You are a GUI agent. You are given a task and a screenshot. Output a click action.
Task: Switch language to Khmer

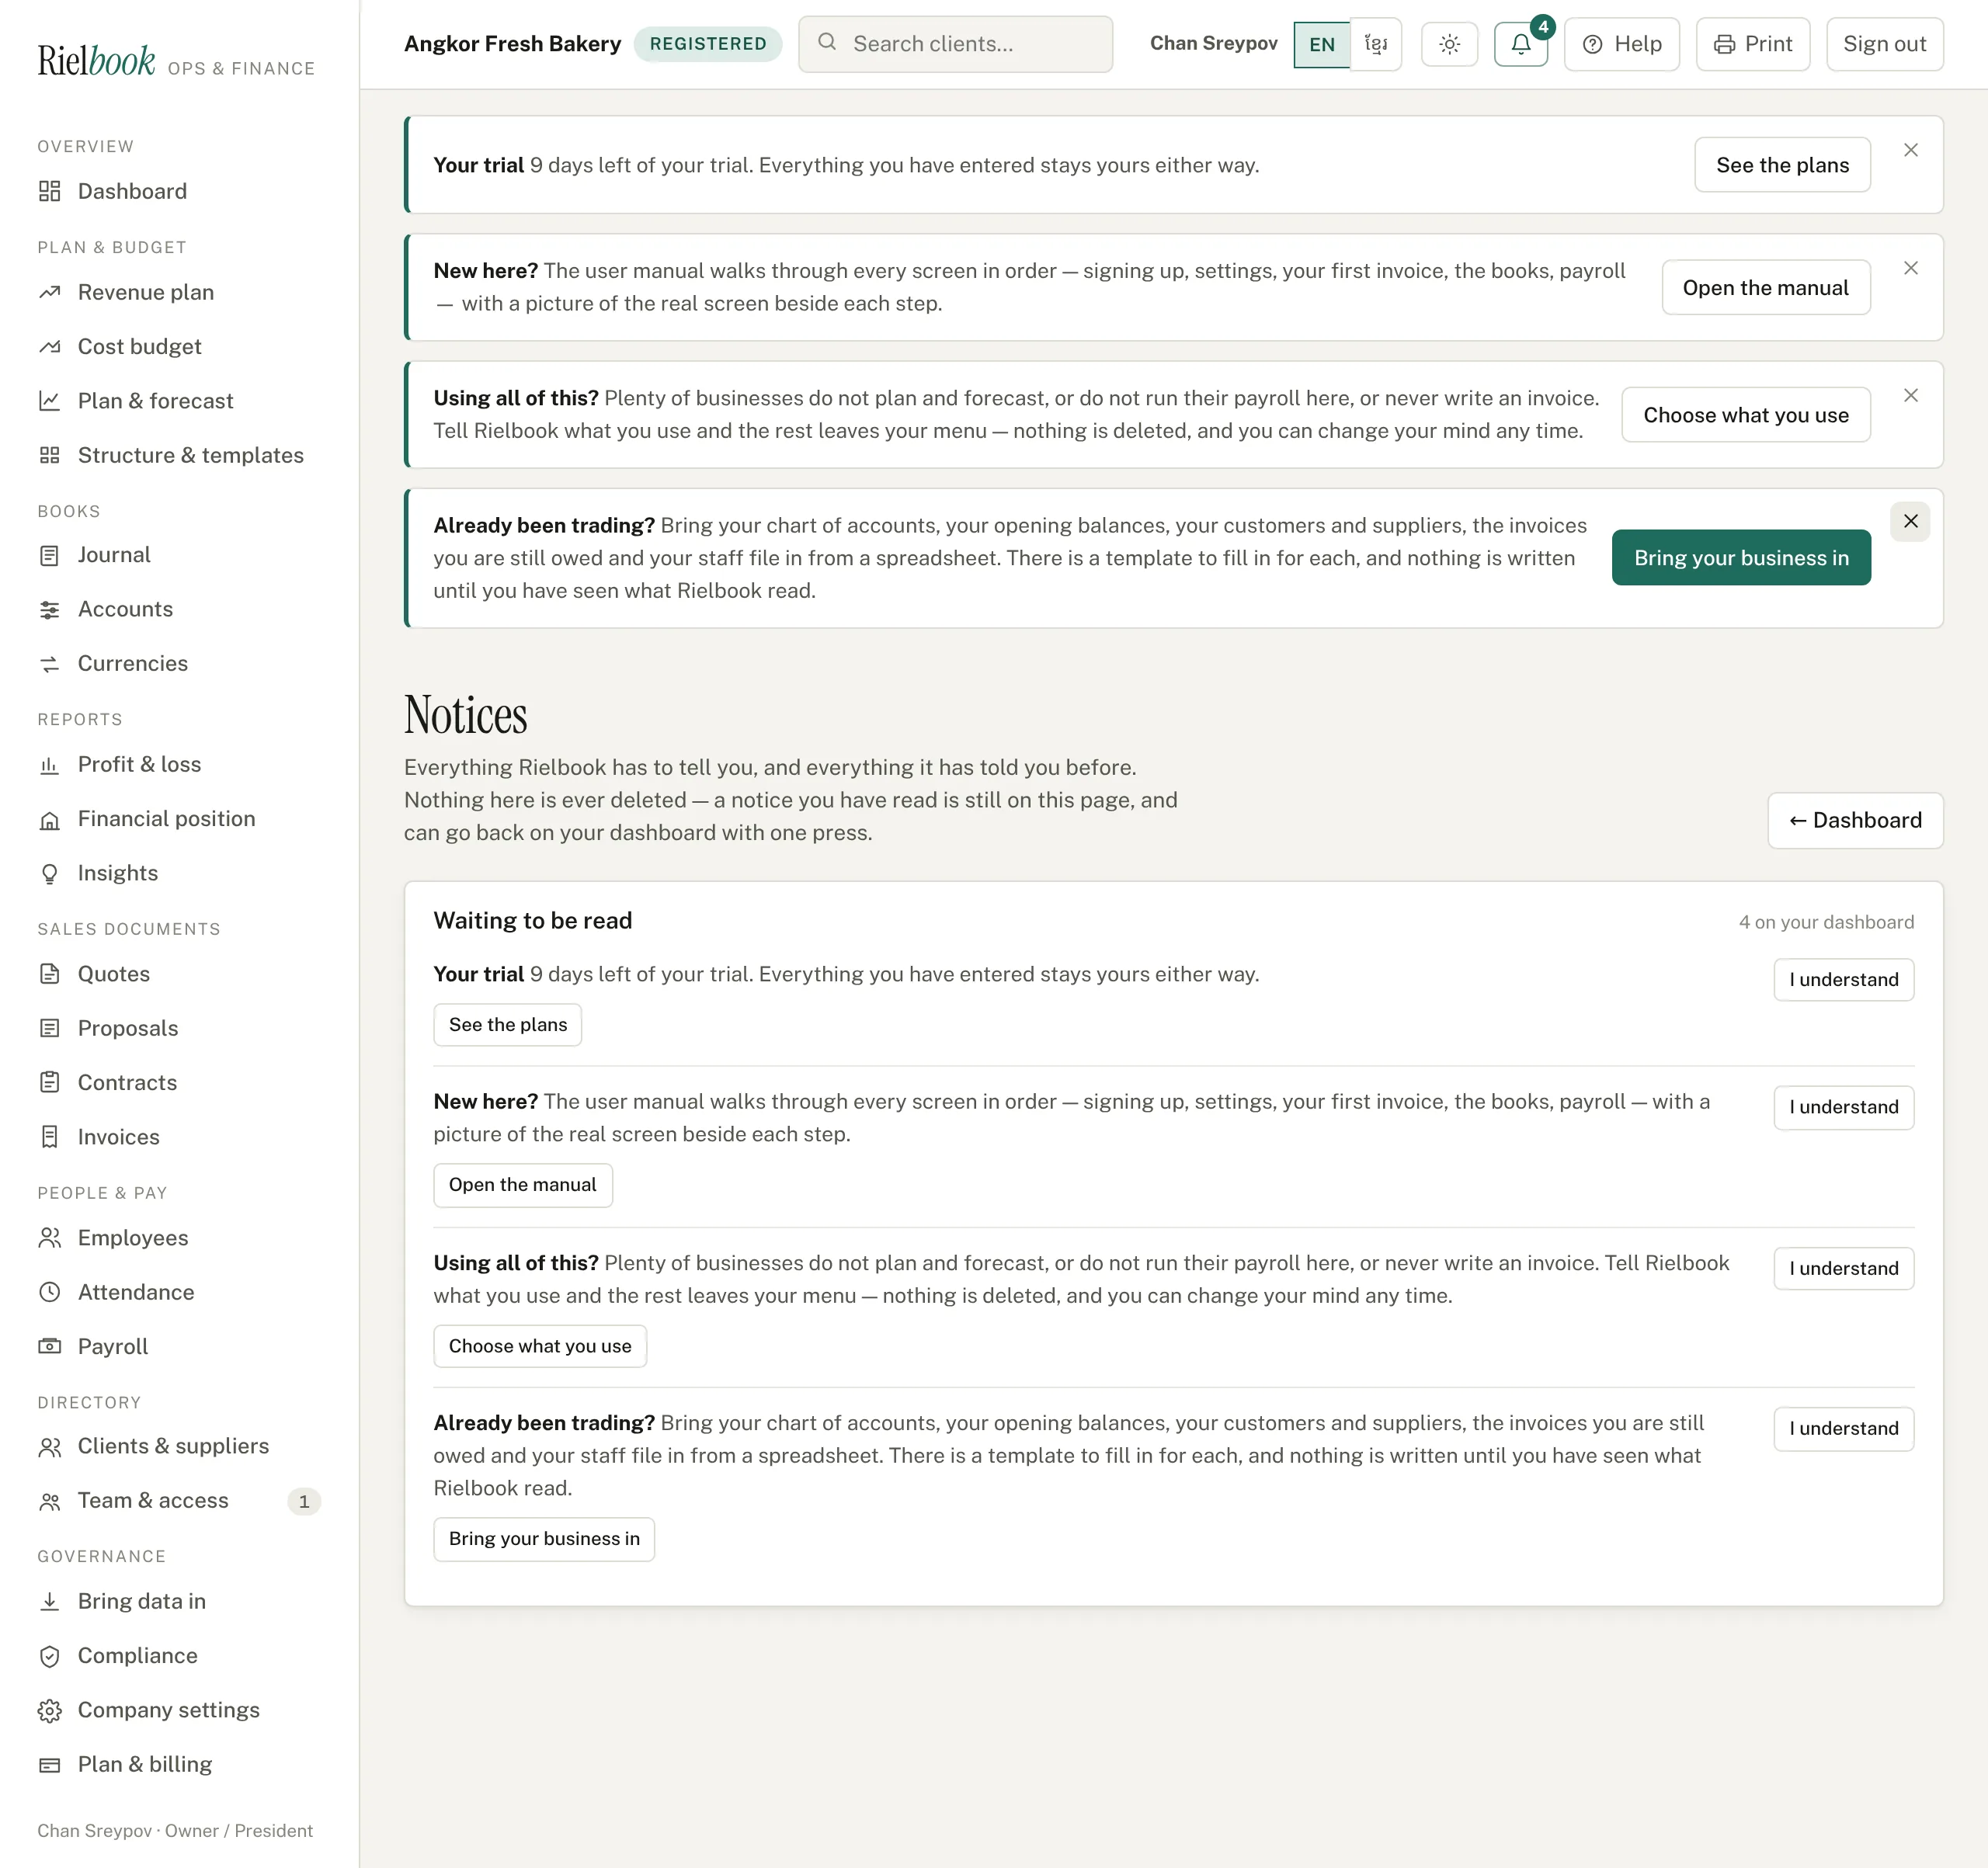click(x=1376, y=44)
